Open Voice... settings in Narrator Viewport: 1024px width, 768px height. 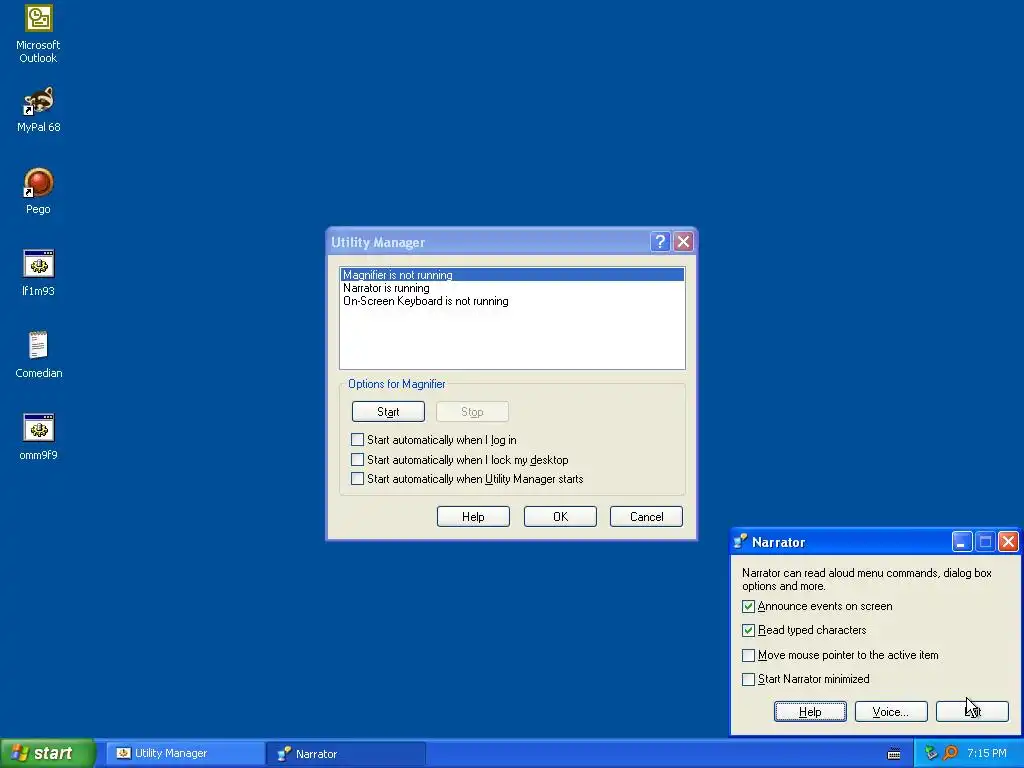(891, 712)
